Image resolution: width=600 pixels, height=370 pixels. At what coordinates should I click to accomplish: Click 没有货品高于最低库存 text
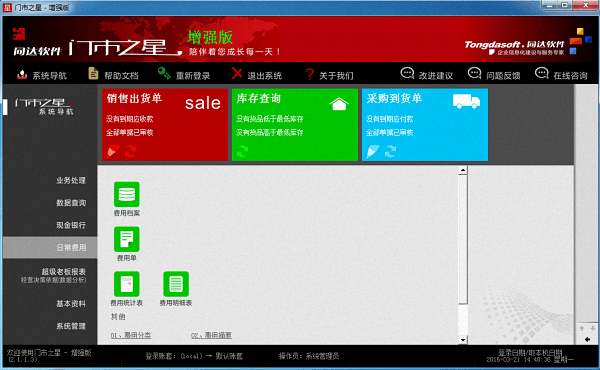coord(270,132)
